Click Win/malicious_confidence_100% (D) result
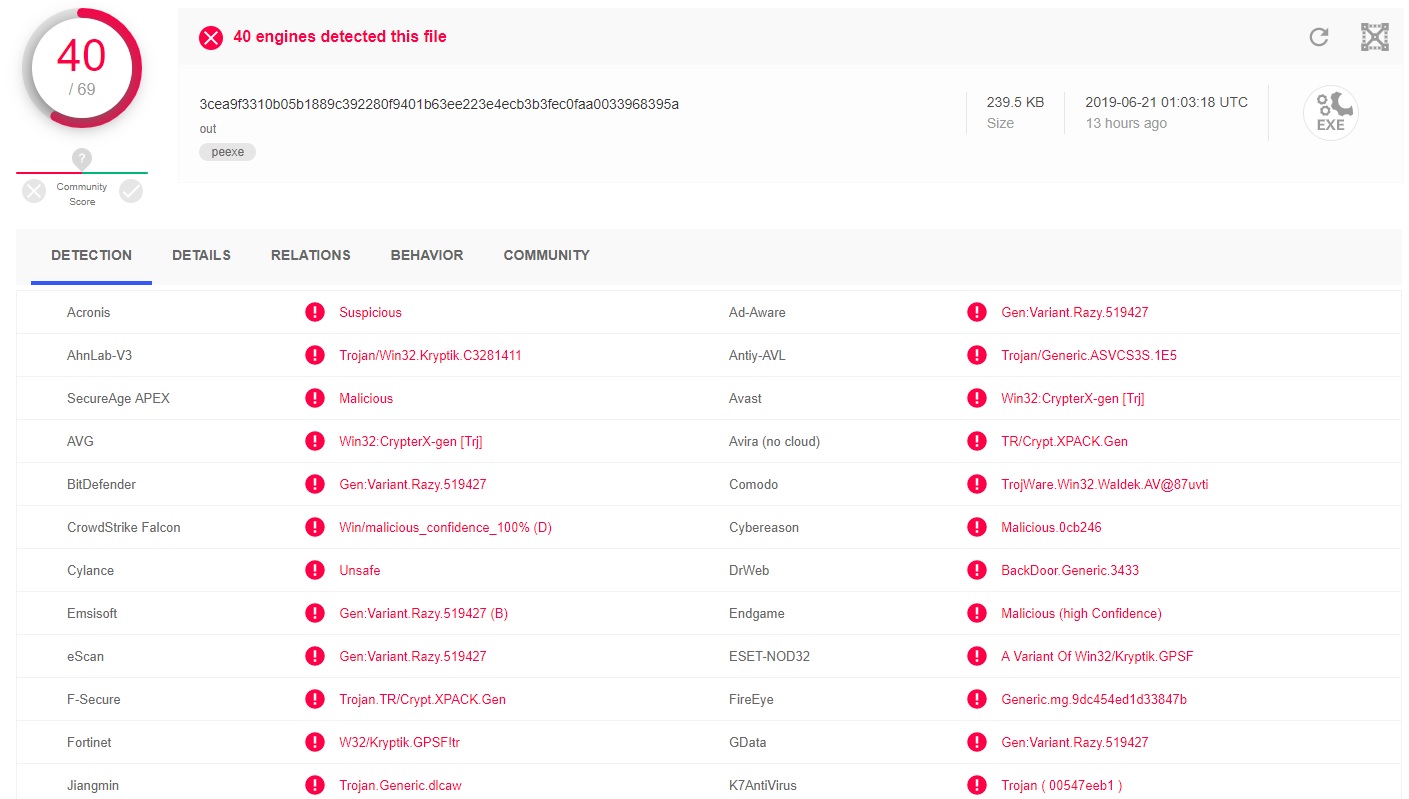Image resolution: width=1409 pixels, height=799 pixels. pos(445,527)
